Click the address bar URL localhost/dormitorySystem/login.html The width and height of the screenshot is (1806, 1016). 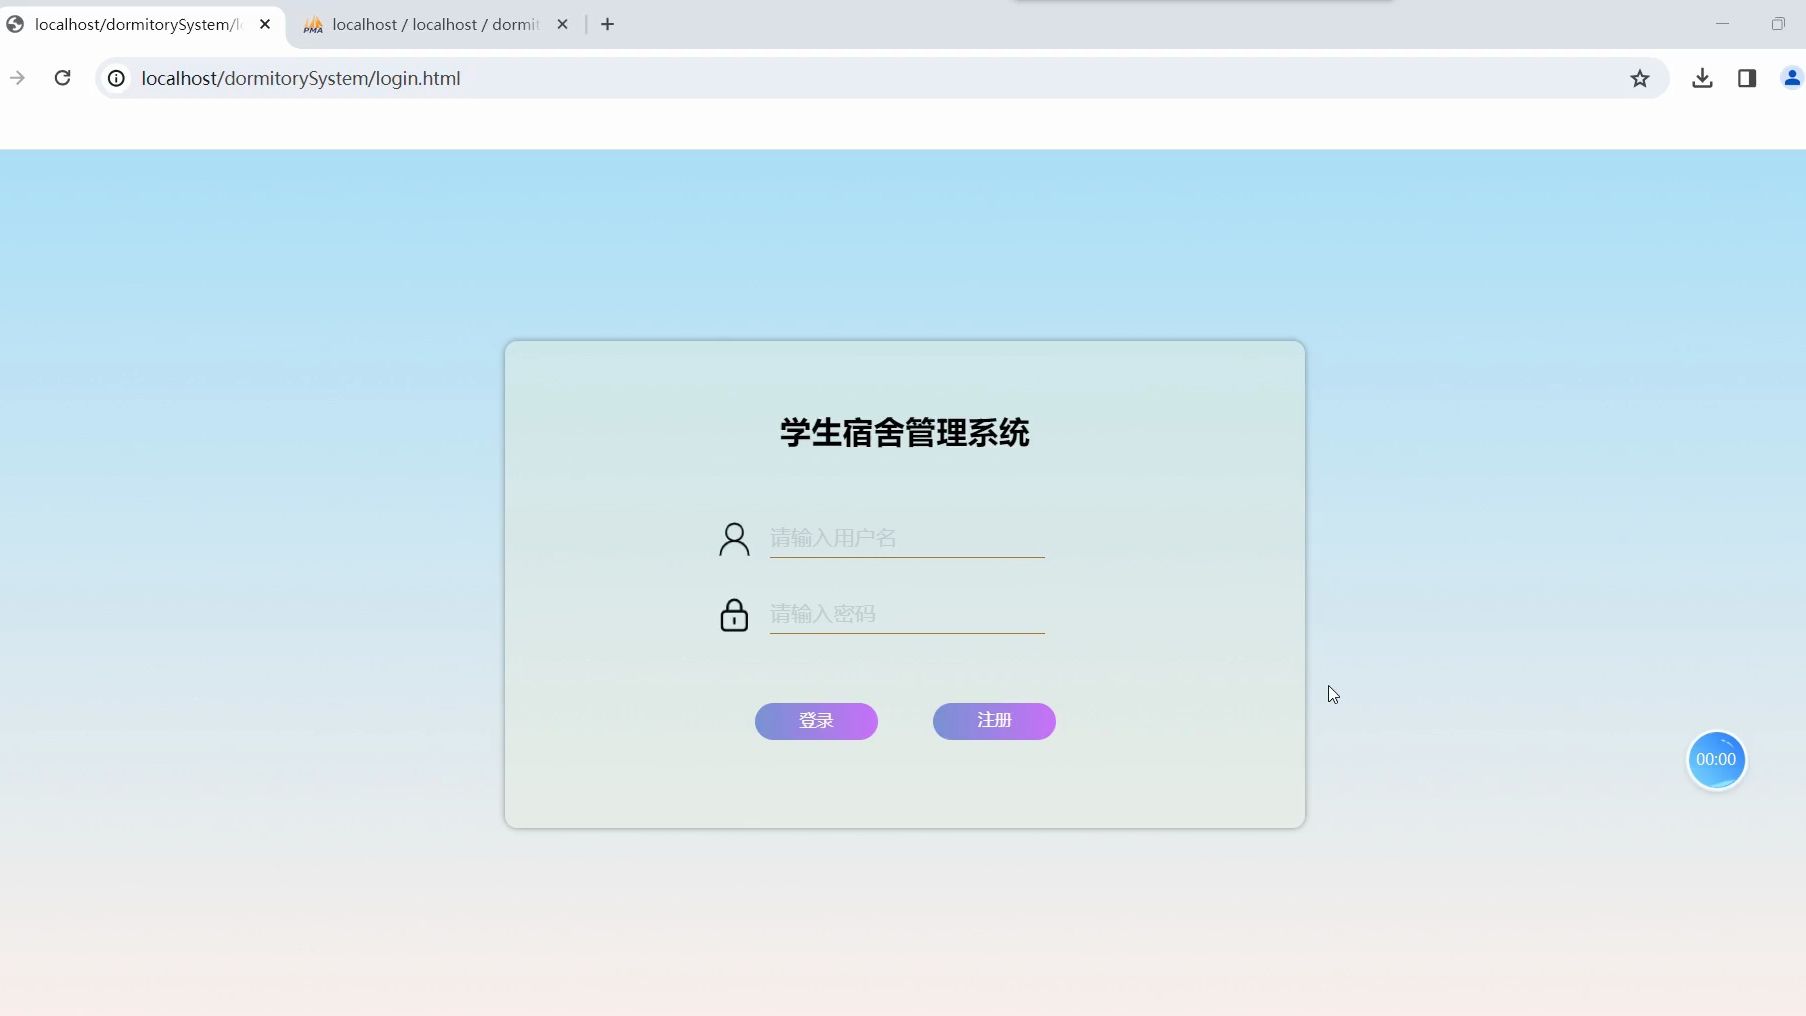pyautogui.click(x=301, y=78)
